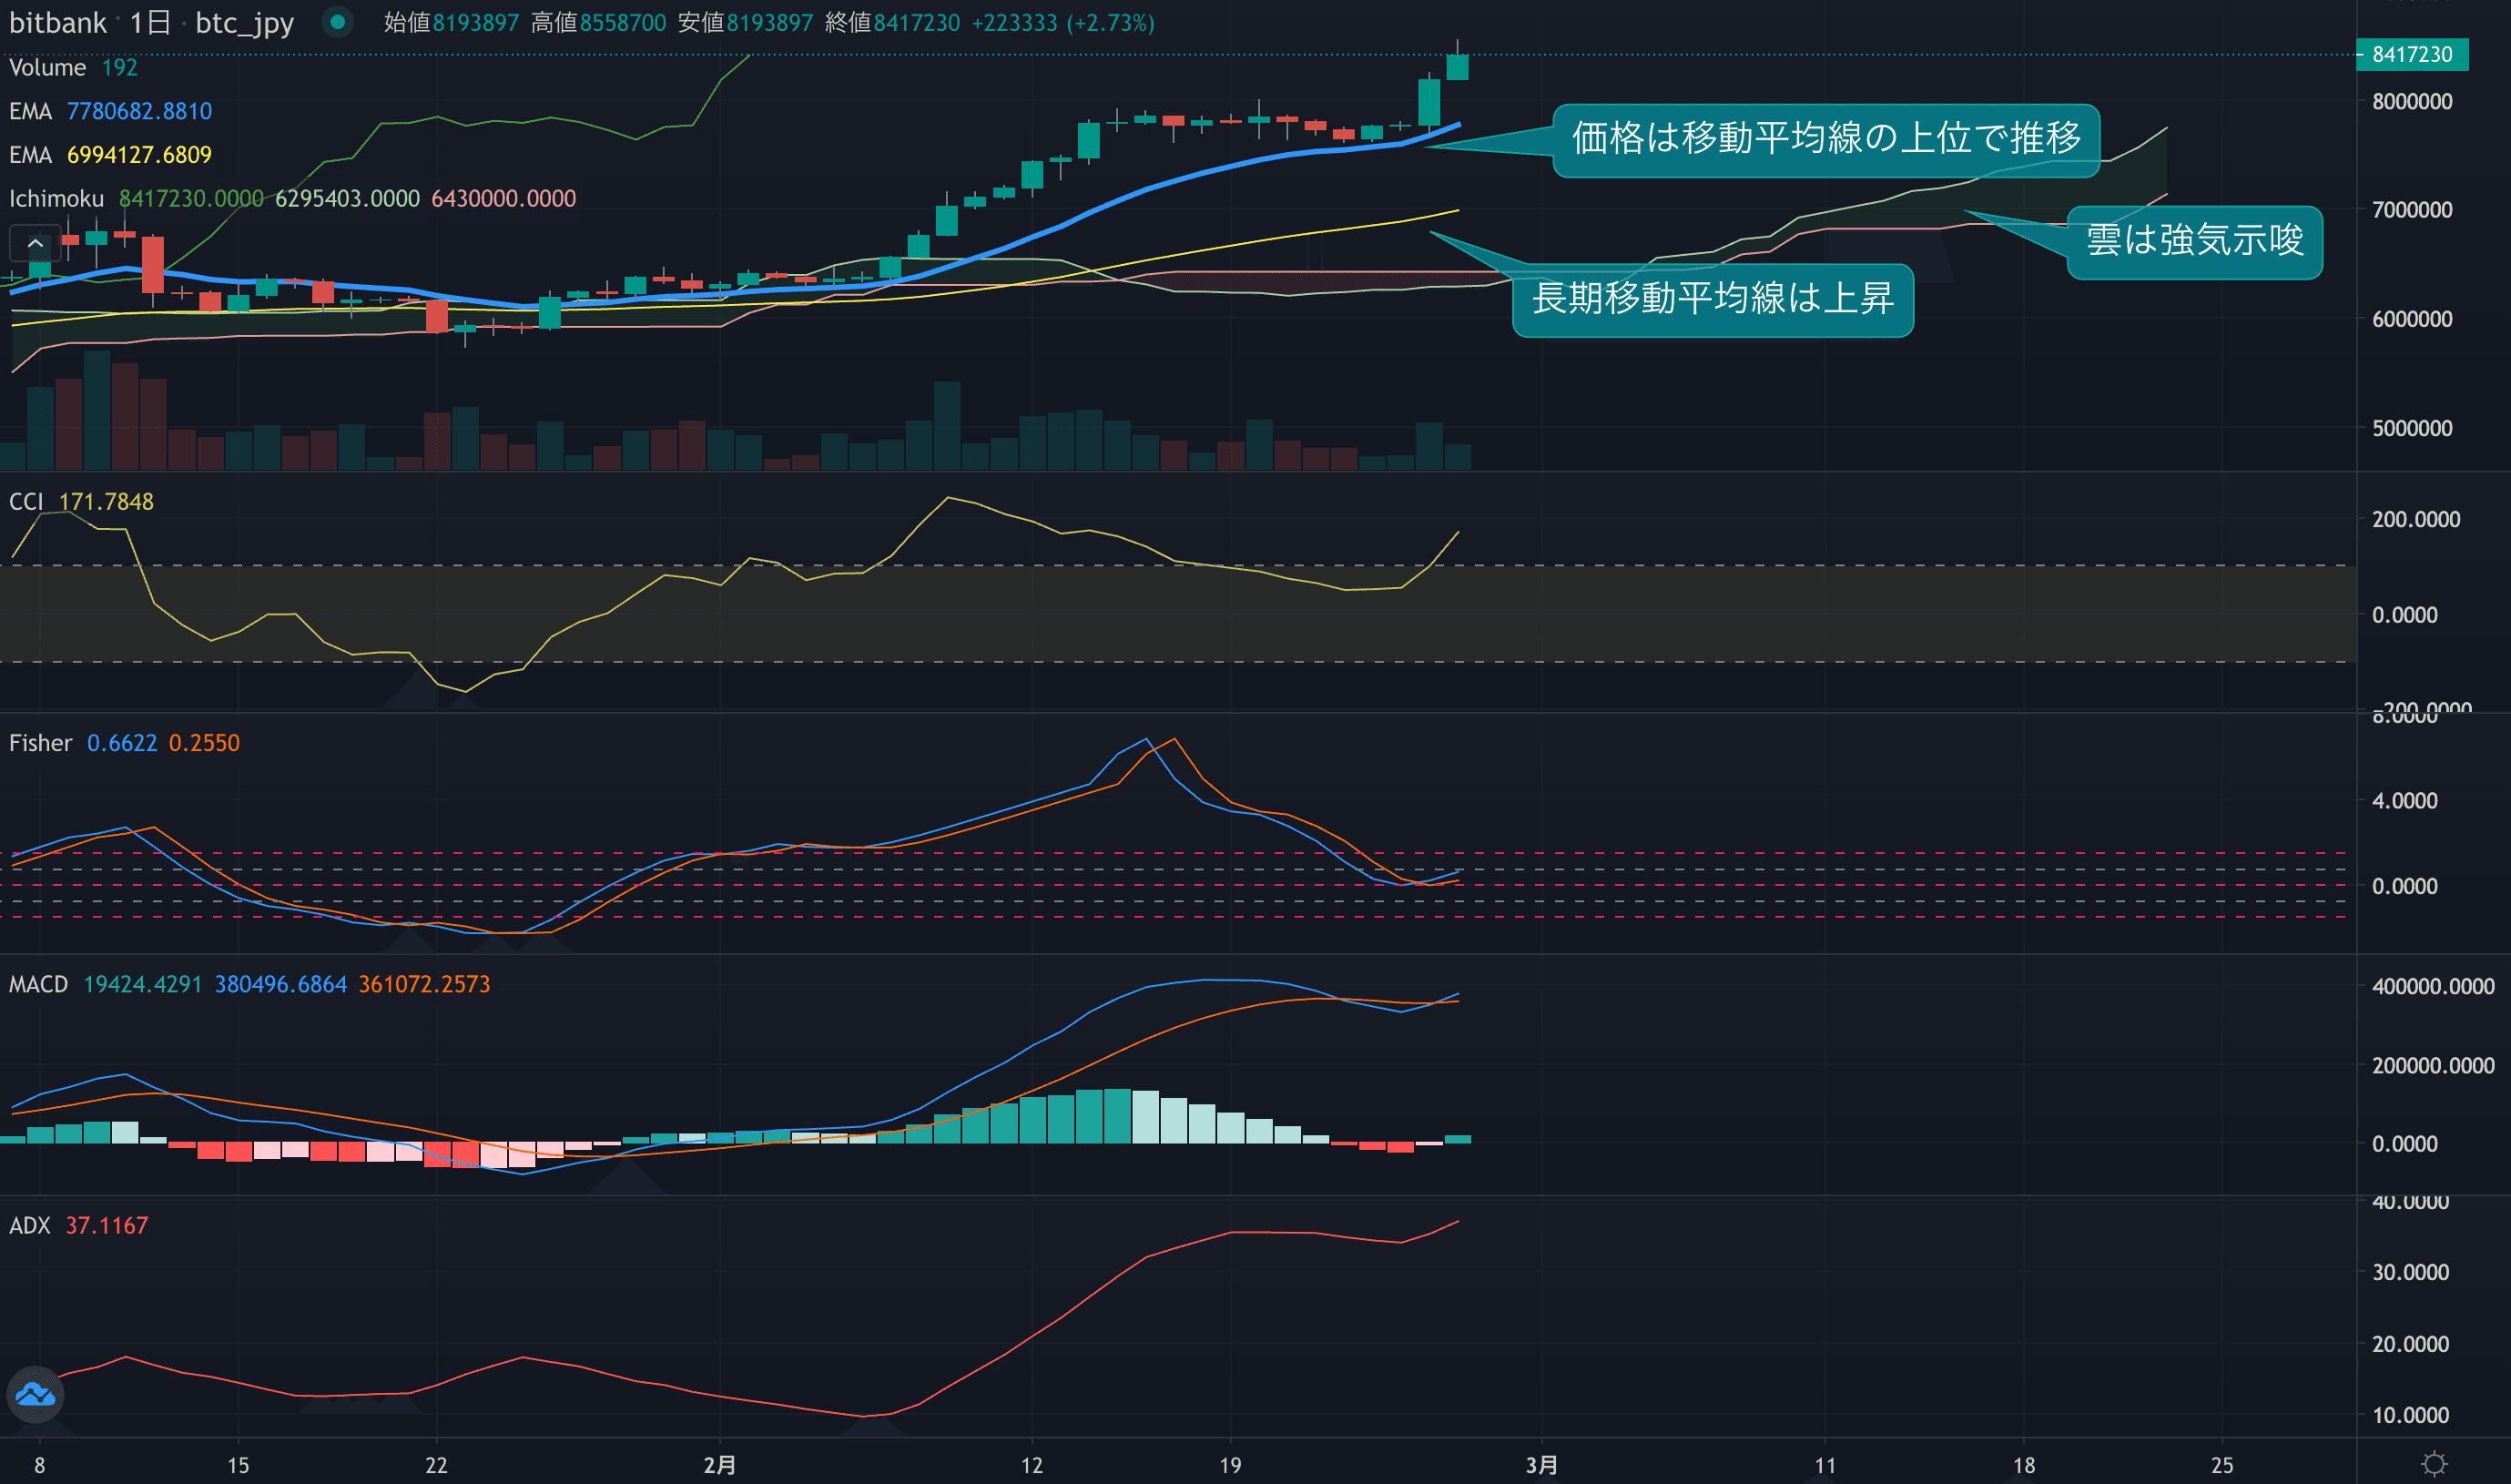Select the ADX indicator label
2511x1484 pixels.
(x=29, y=1225)
